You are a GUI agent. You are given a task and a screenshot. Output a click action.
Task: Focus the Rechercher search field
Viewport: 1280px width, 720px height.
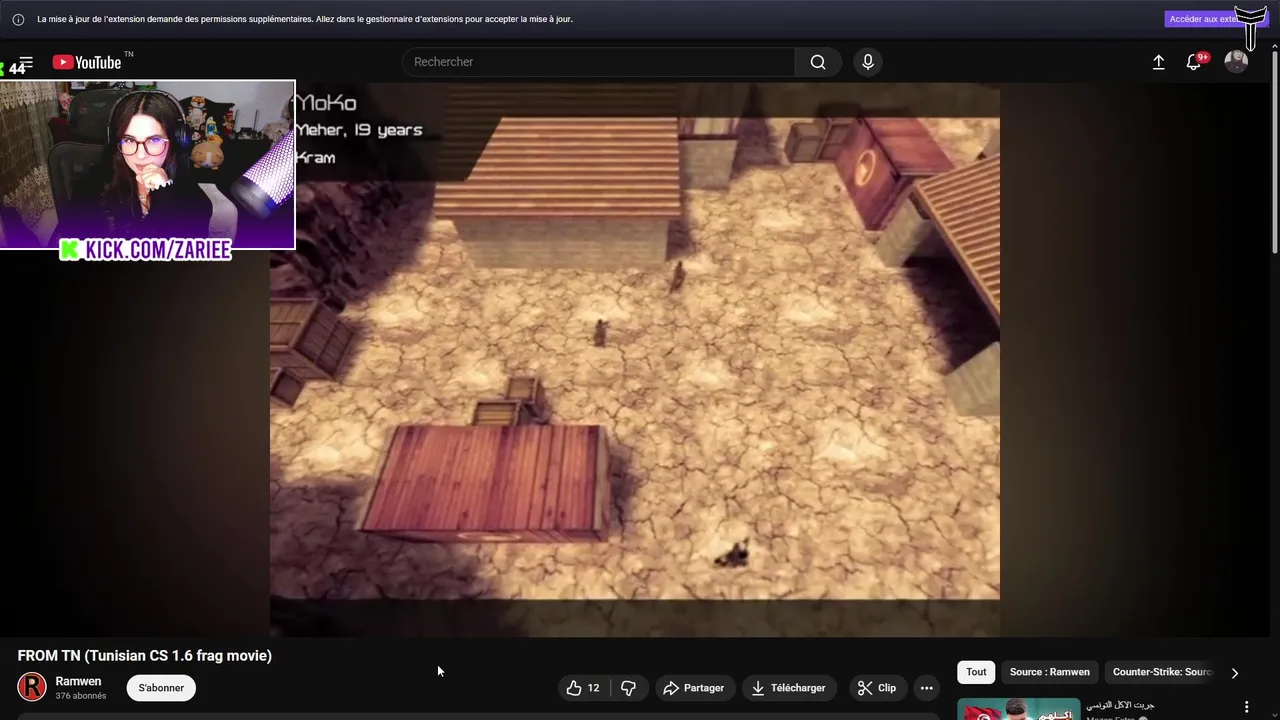[x=599, y=62]
